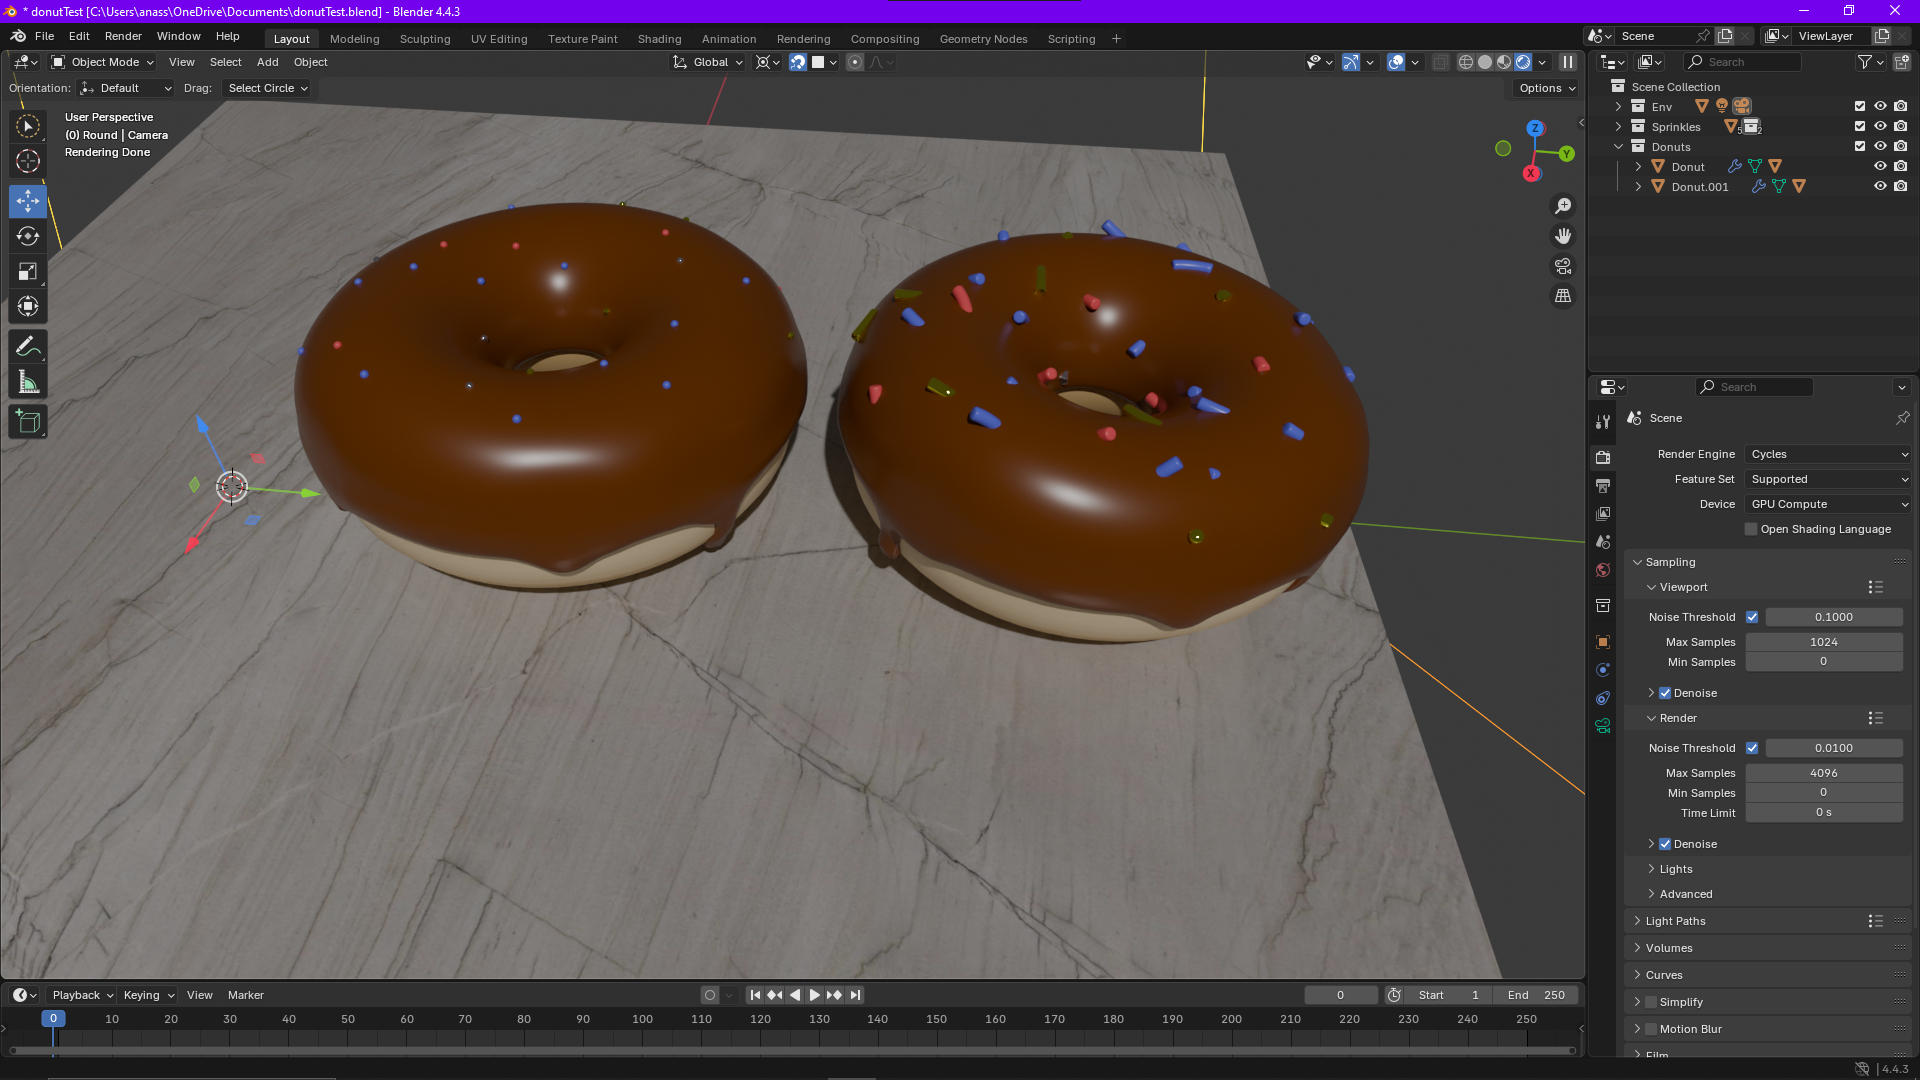
Task: Open the Scene properties tab
Action: (1603, 541)
